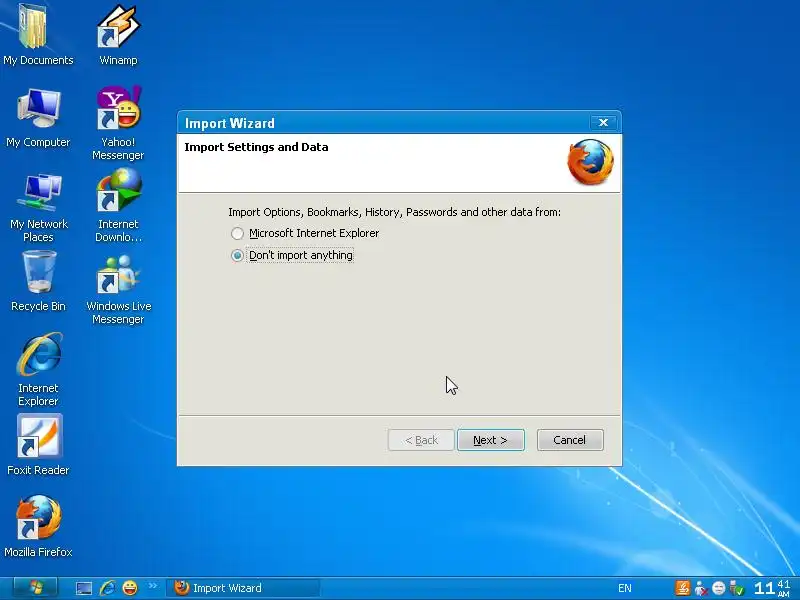This screenshot has width=800, height=600.
Task: Select the My Computer desktop icon
Action: (x=38, y=117)
